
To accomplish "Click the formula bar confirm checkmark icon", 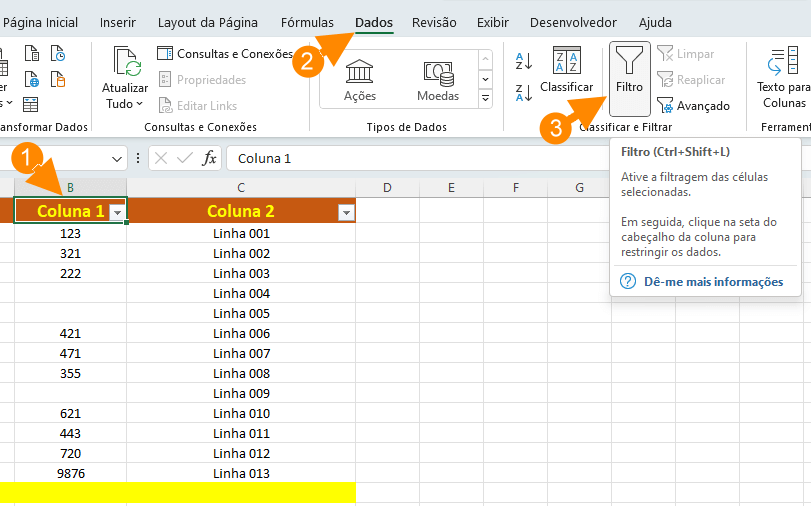I will pyautogui.click(x=185, y=158).
